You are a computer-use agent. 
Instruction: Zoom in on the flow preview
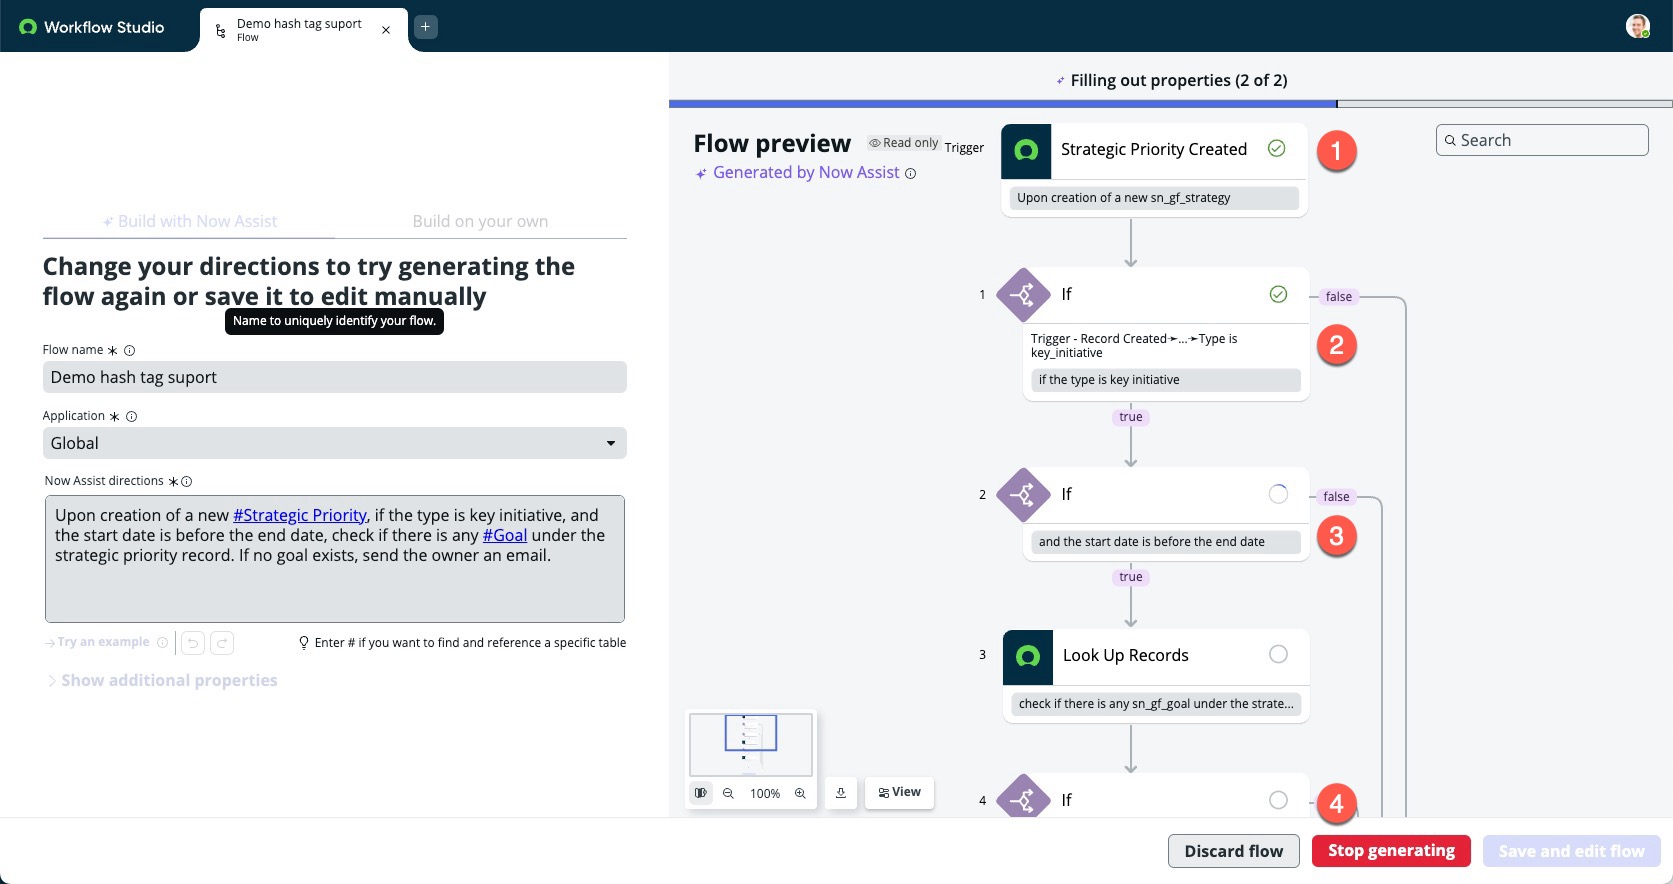800,793
